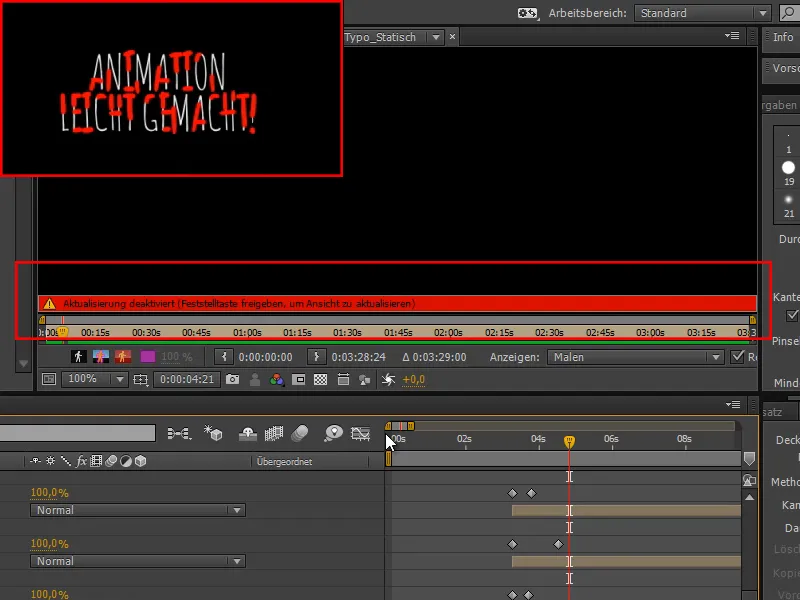
Task: Open the grid and guide options icon
Action: point(140,380)
